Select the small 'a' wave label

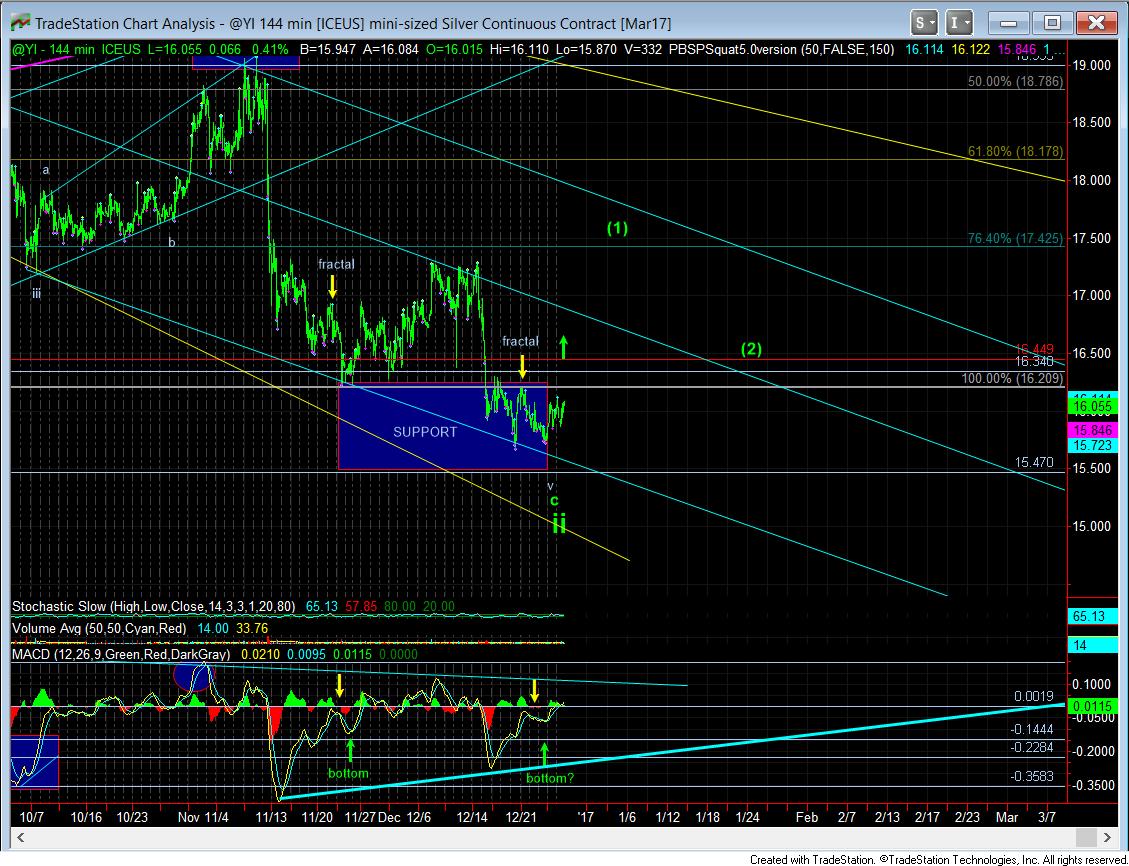46,170
